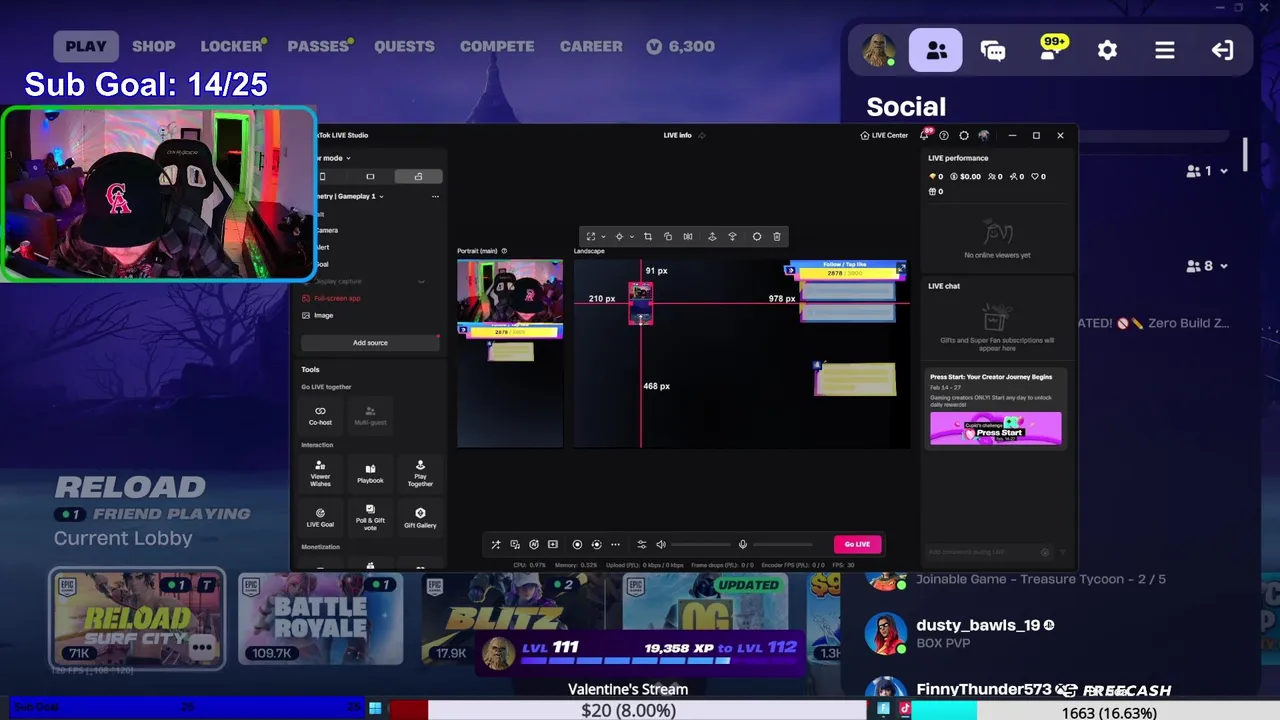
Task: Click the Fortnite player avatar icon
Action: click(879, 50)
